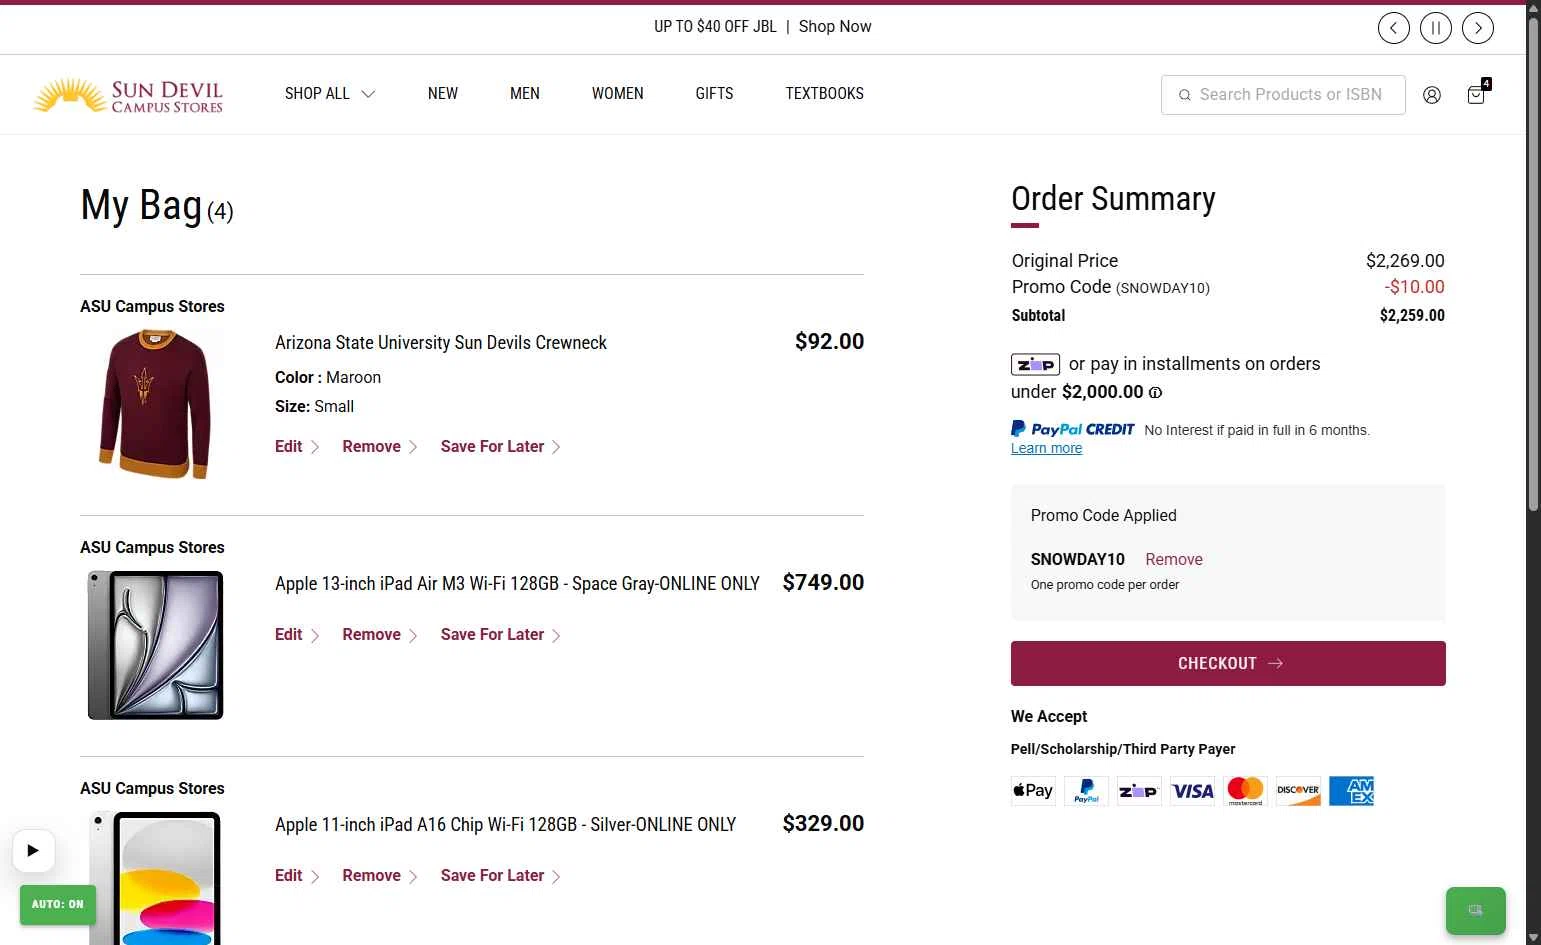Expand the SHOP ALL dropdown
This screenshot has height=945, width=1541.
(330, 94)
